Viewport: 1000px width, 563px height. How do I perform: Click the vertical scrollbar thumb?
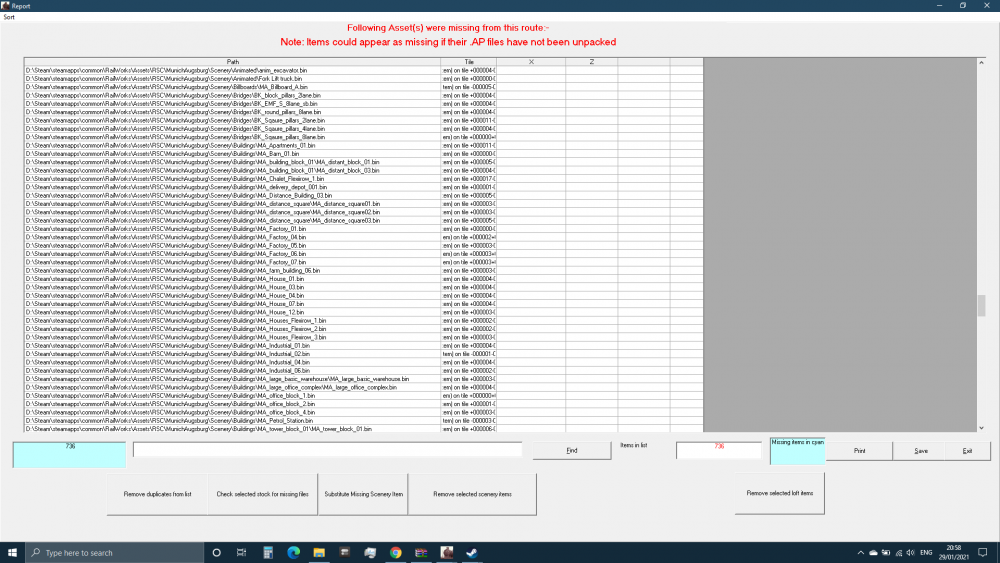pyautogui.click(x=982, y=305)
